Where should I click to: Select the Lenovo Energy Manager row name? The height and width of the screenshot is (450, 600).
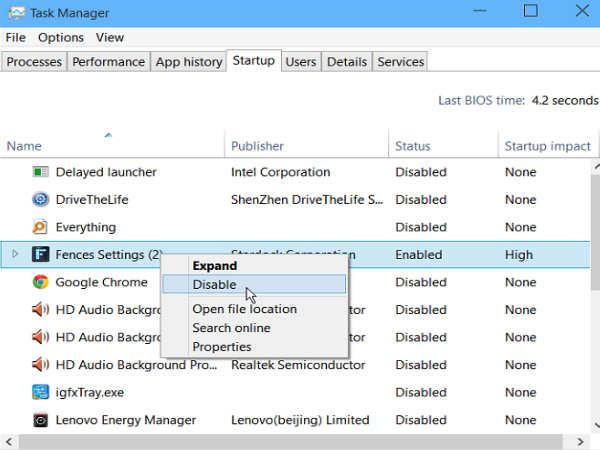point(126,420)
